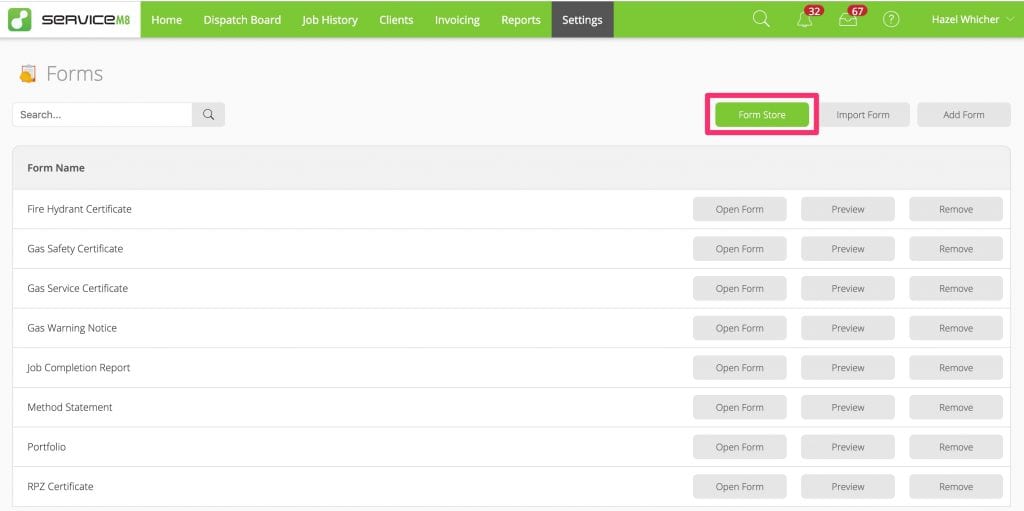Click the search magnifier button beside the Search field
Image resolution: width=1024 pixels, height=511 pixels.
(x=208, y=114)
